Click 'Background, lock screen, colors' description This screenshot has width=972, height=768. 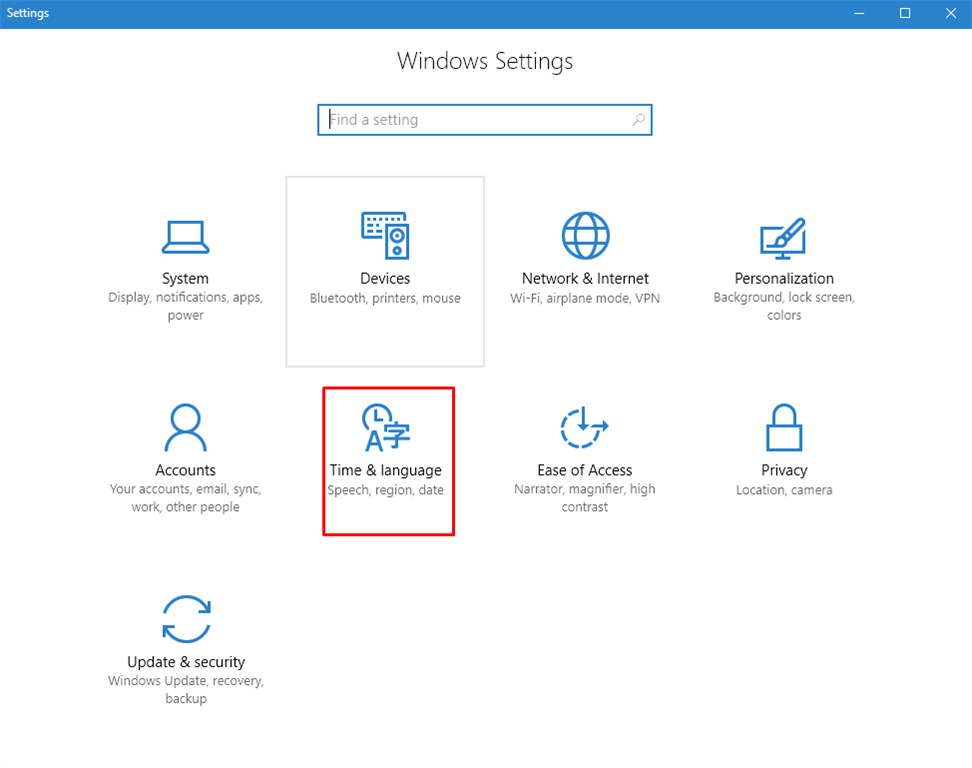point(784,306)
